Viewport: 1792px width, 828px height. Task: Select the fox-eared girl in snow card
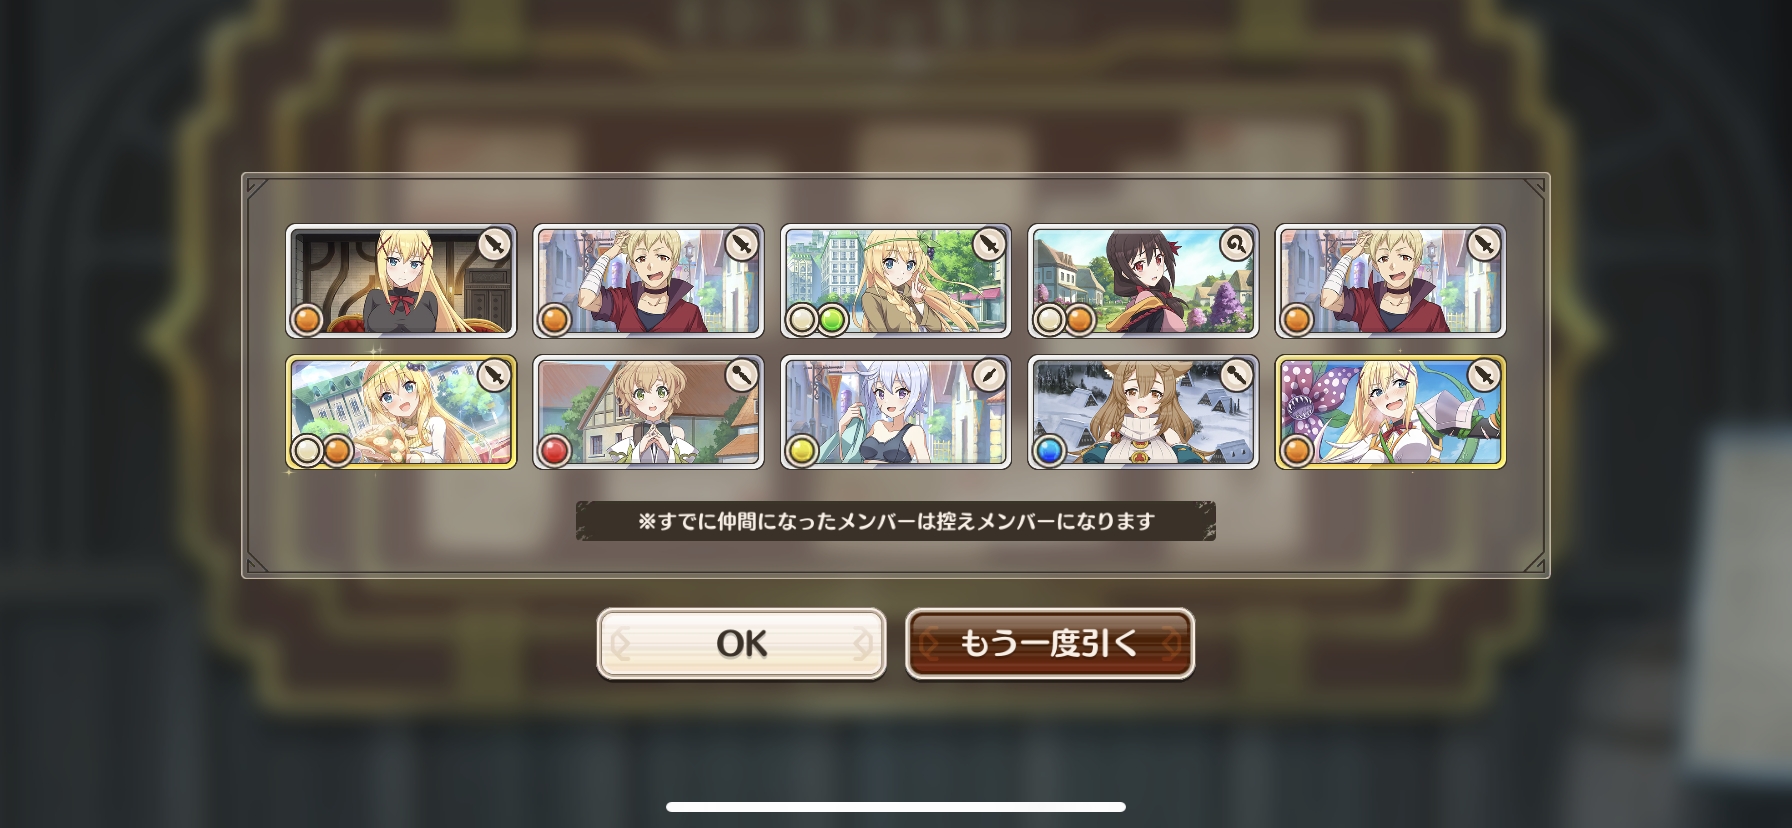click(1143, 412)
